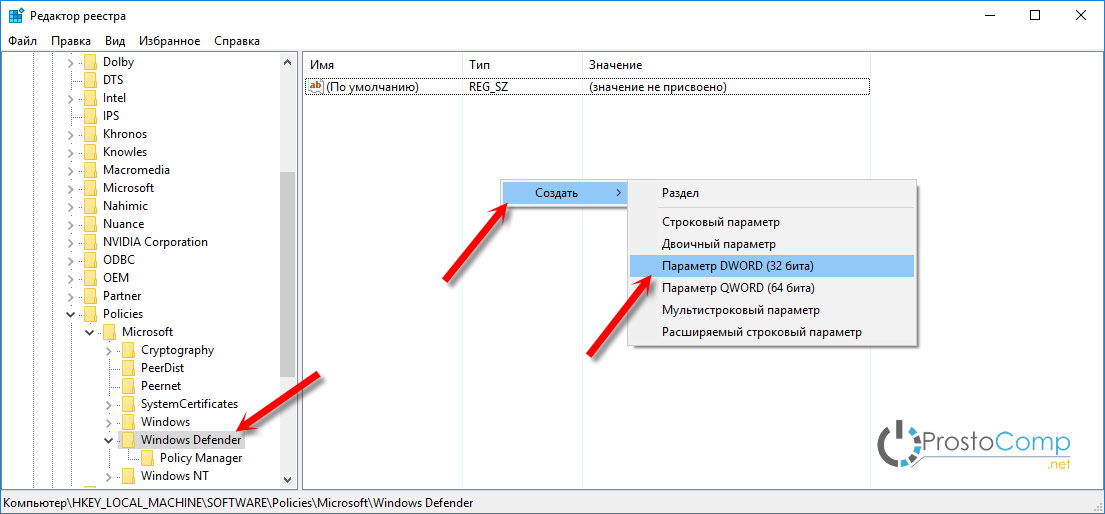Click the (значение не присвоено) cell
Viewport: 1105px width, 514px height.
(658, 87)
